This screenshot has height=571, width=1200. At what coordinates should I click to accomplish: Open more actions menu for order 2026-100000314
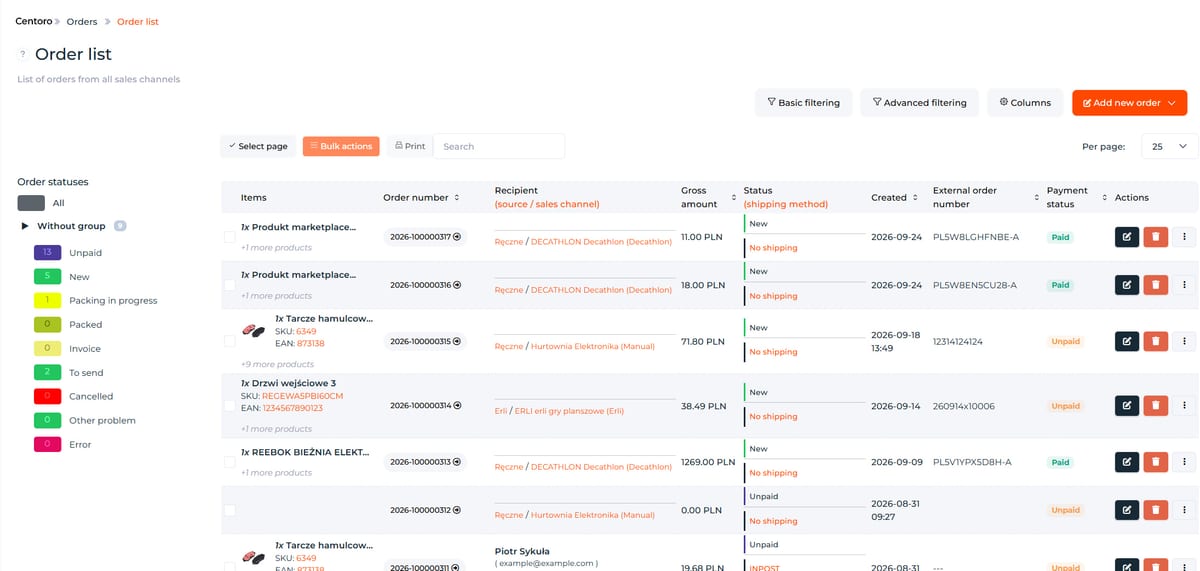tap(1184, 406)
